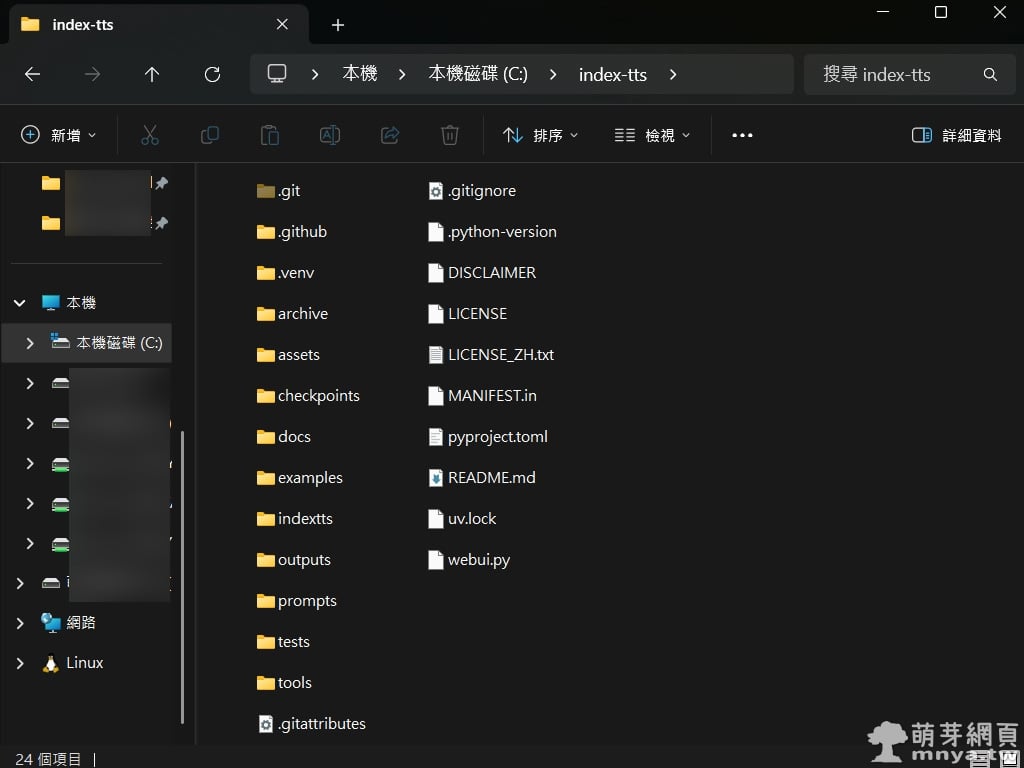Click the Copy icon in toolbar
This screenshot has height=768, width=1024.
pos(210,135)
